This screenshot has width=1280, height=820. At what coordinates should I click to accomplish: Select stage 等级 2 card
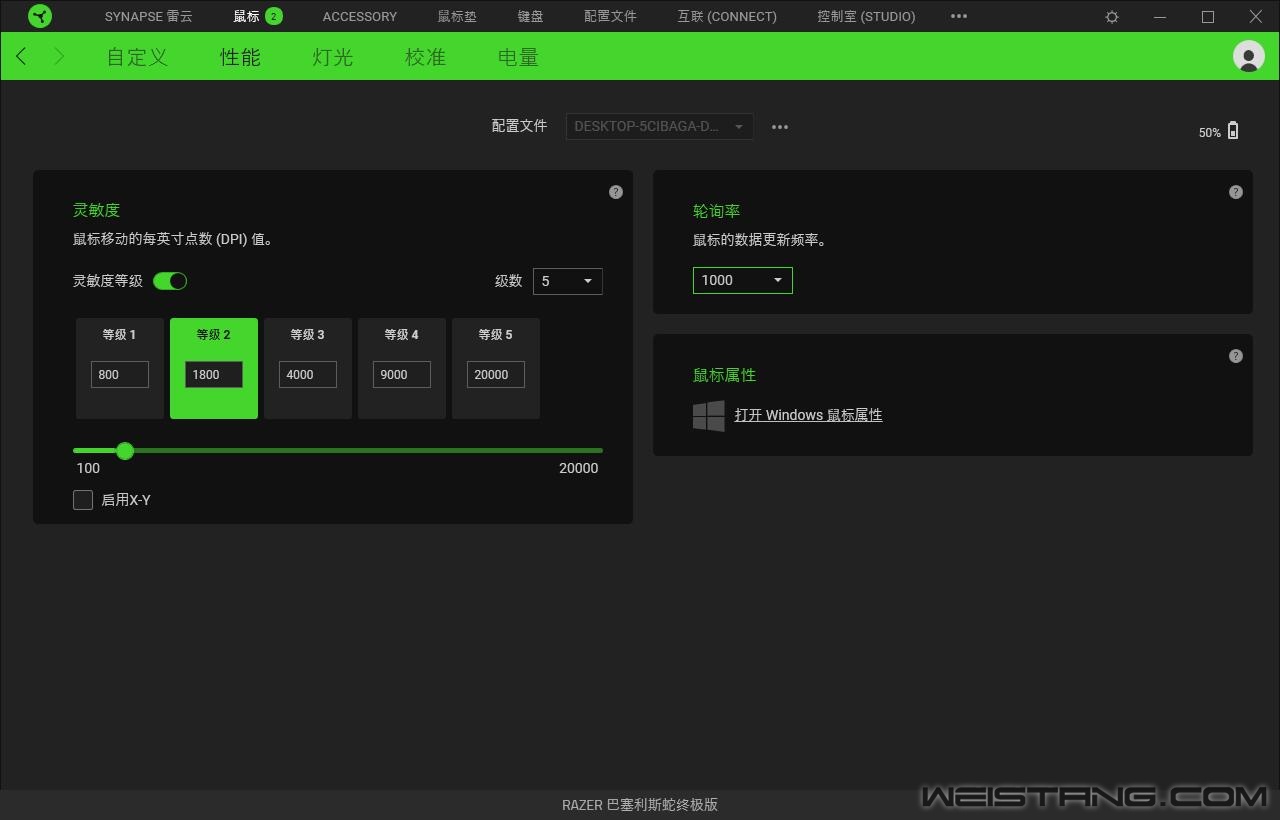(214, 368)
